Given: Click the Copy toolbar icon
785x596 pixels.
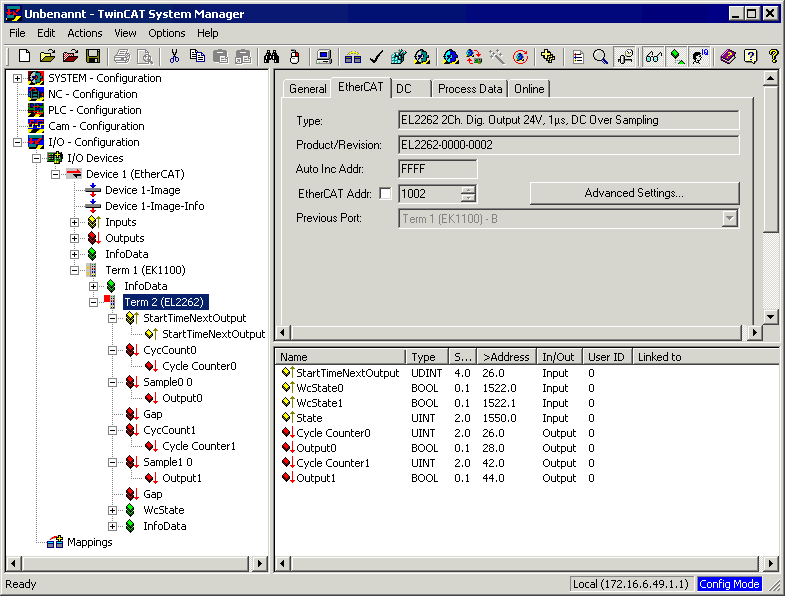Looking at the screenshot, I should 197,57.
